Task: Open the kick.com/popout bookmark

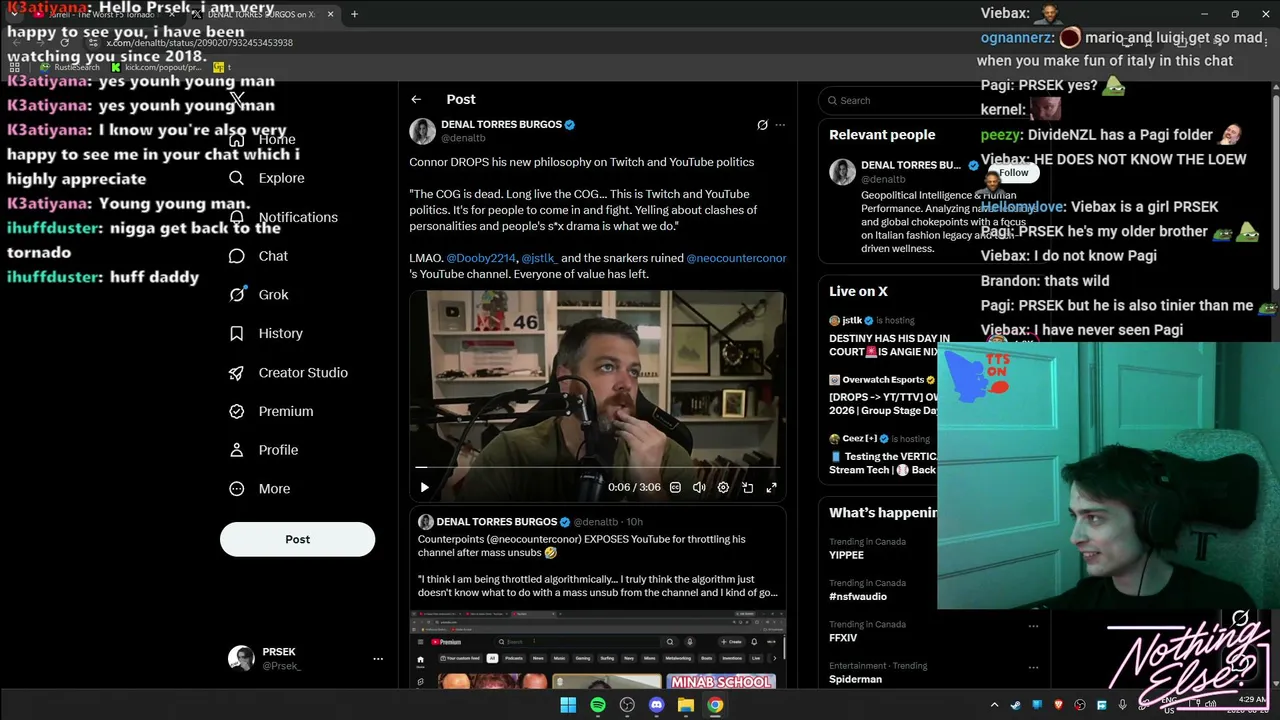Action: [157, 67]
